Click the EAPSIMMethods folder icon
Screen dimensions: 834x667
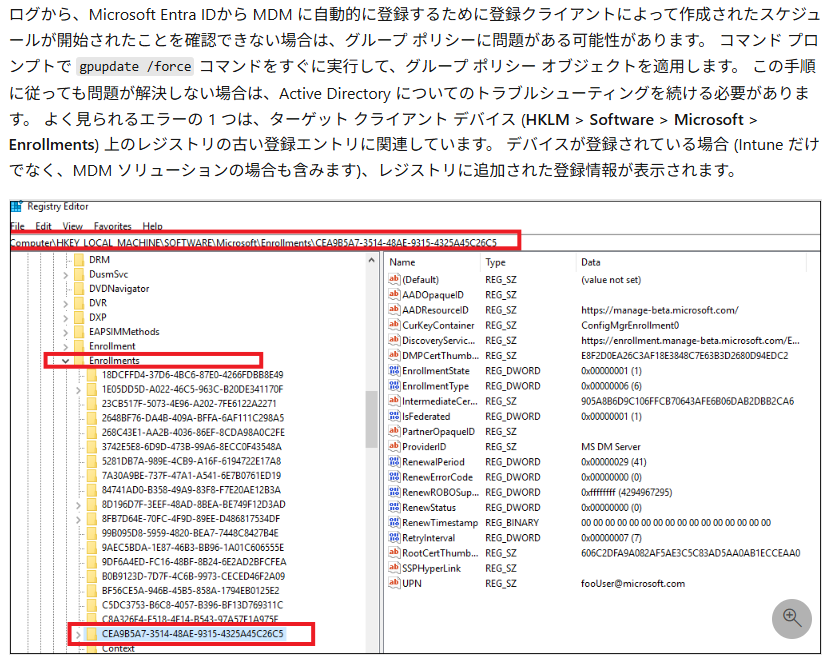pos(79,331)
